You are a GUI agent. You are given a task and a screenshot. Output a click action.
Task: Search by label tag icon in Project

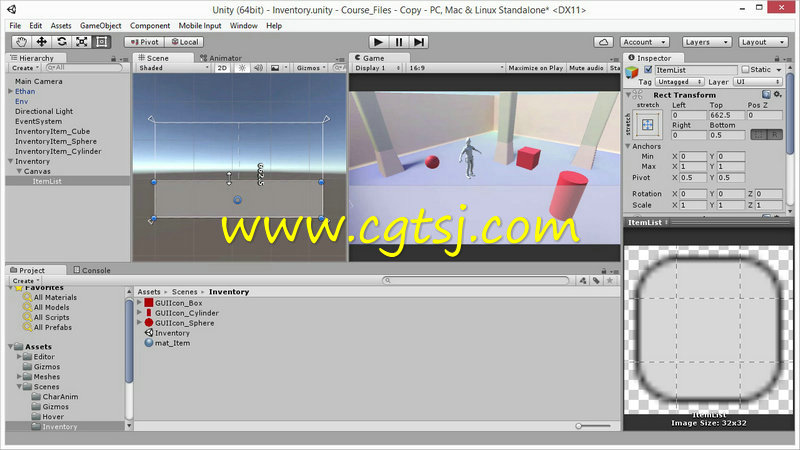(x=596, y=281)
